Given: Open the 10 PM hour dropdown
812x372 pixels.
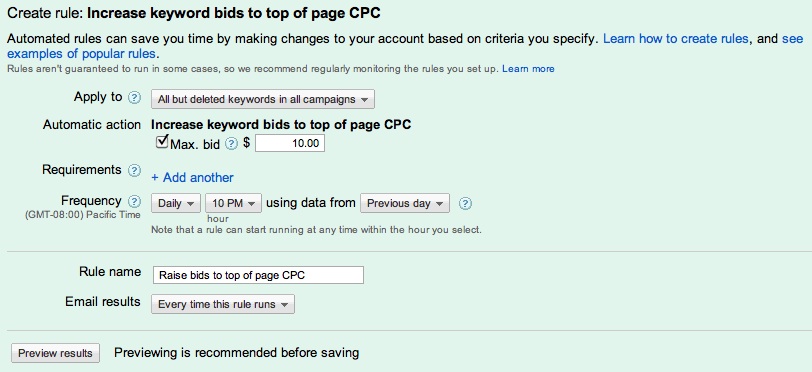Looking at the screenshot, I should 234,203.
